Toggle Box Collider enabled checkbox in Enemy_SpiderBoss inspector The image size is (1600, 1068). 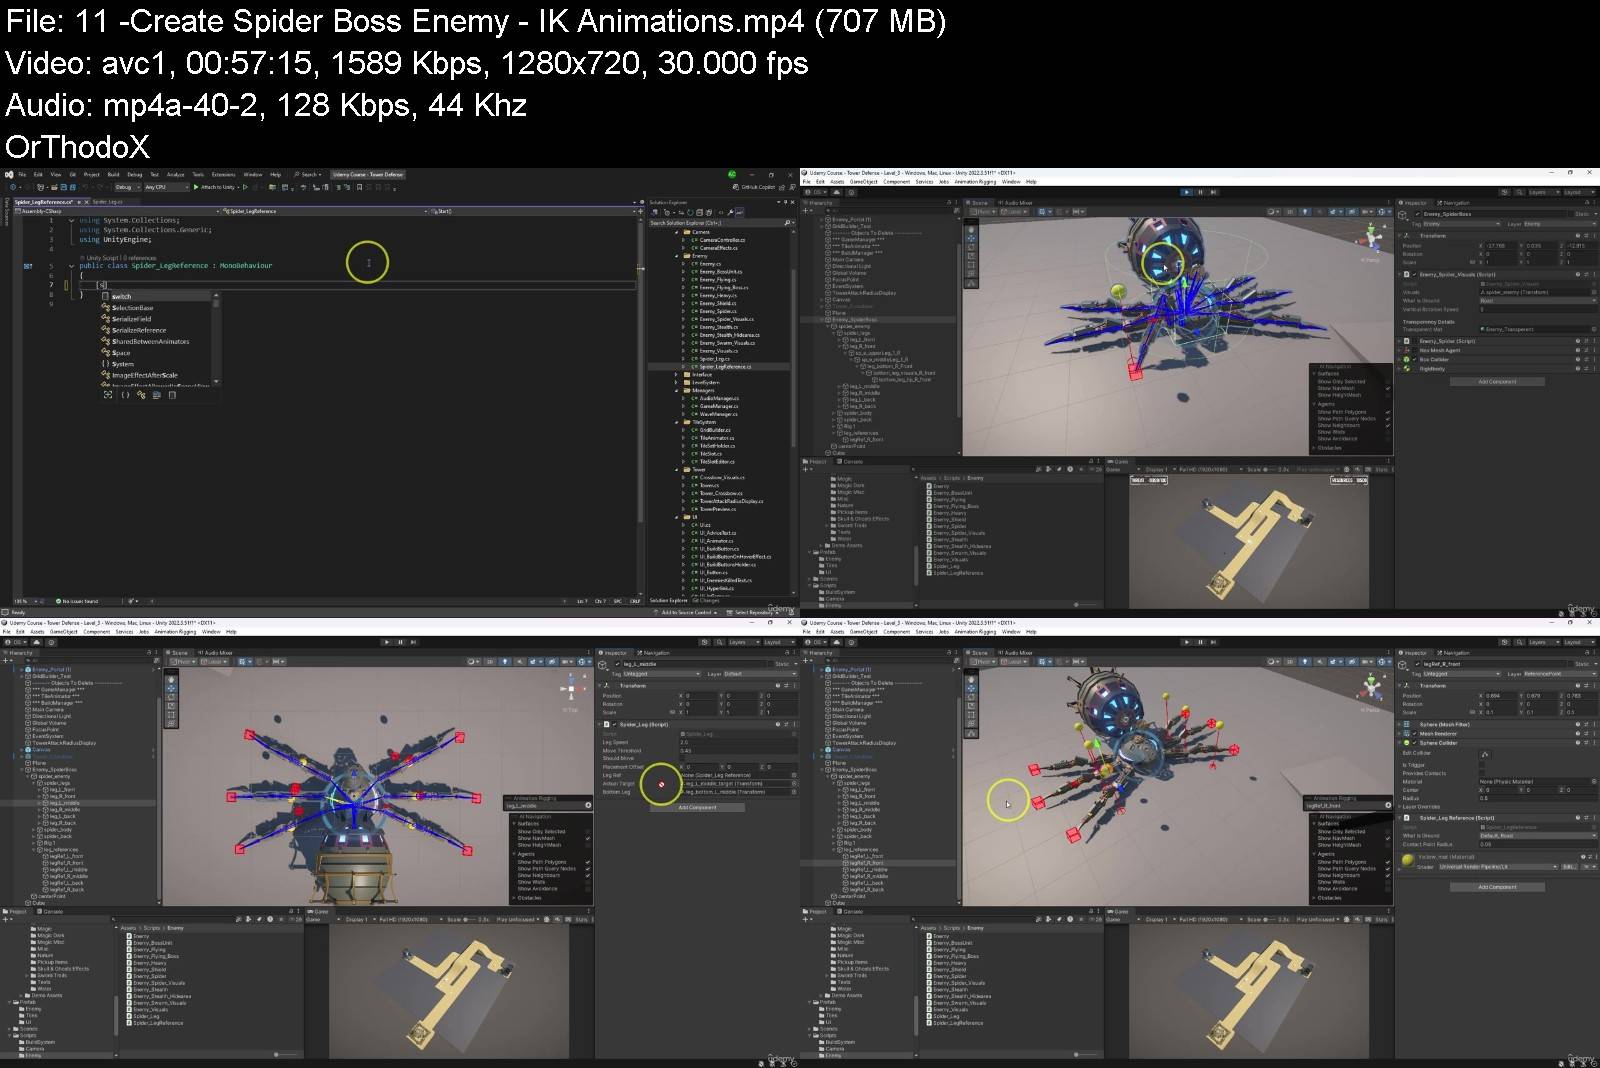(x=1415, y=359)
